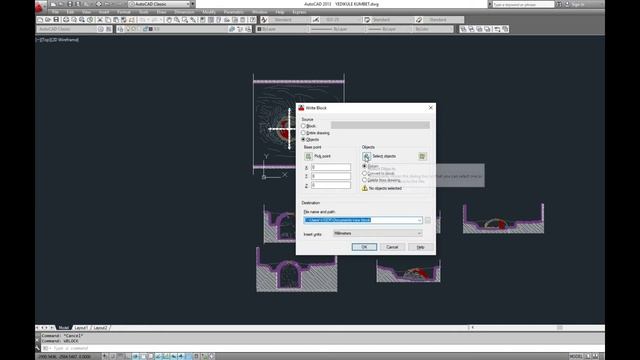Viewport: 640px width, 360px height.
Task: Select the Zoom Realtime tool
Action: point(176,20)
